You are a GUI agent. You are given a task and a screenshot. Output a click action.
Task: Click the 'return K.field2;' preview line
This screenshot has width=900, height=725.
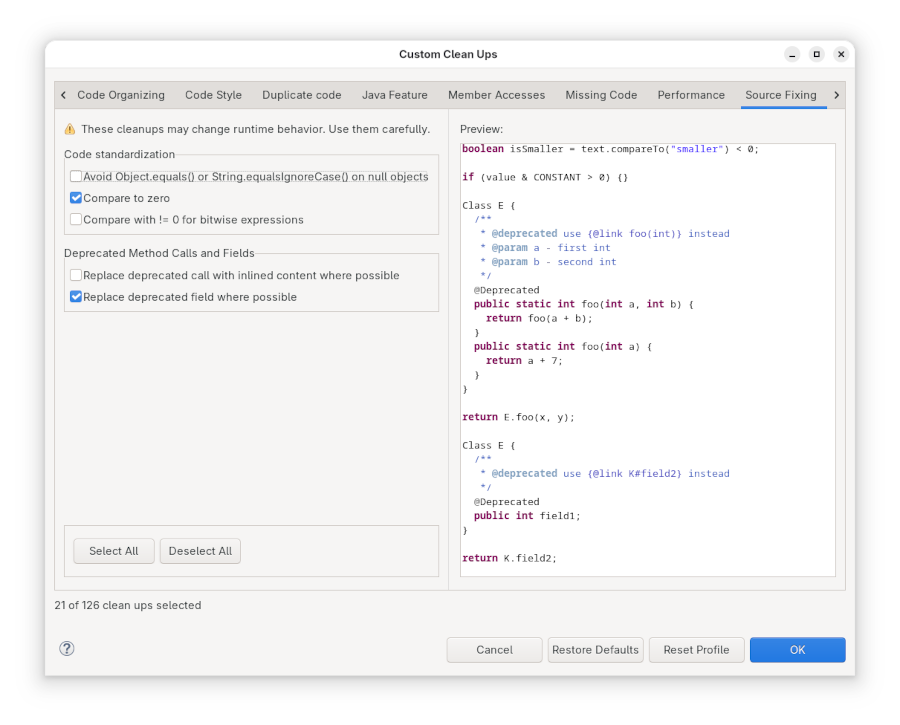(x=509, y=558)
